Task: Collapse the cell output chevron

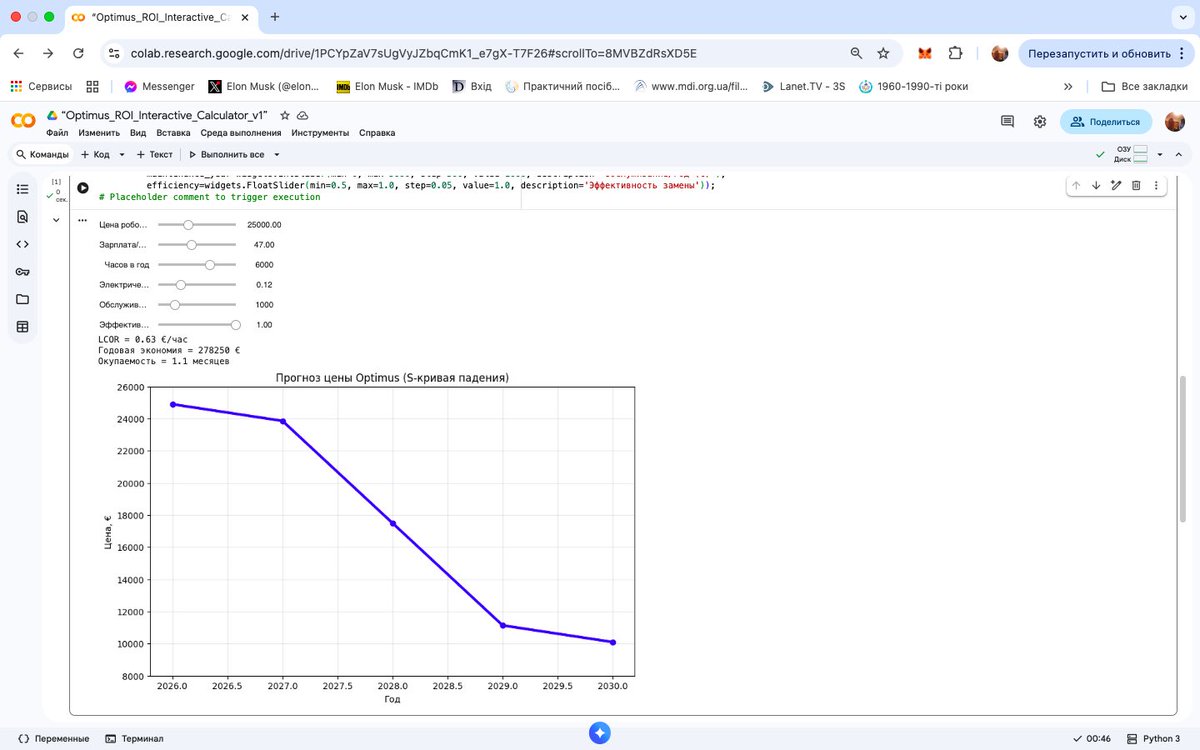Action: click(57, 220)
